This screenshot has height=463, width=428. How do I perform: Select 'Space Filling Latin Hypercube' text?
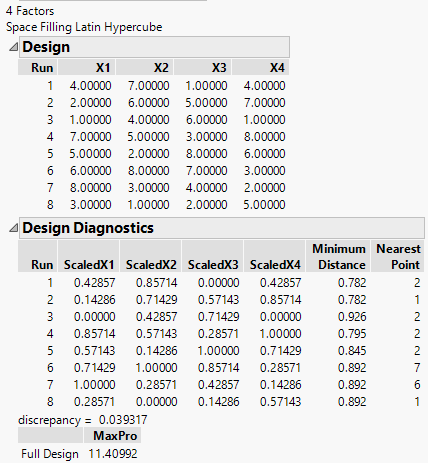84,27
